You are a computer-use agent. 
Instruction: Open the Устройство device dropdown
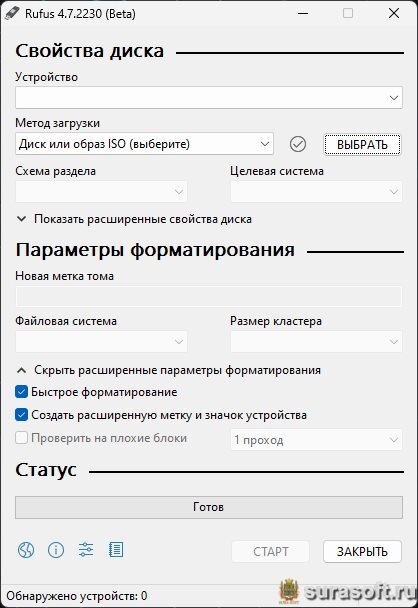click(x=209, y=97)
